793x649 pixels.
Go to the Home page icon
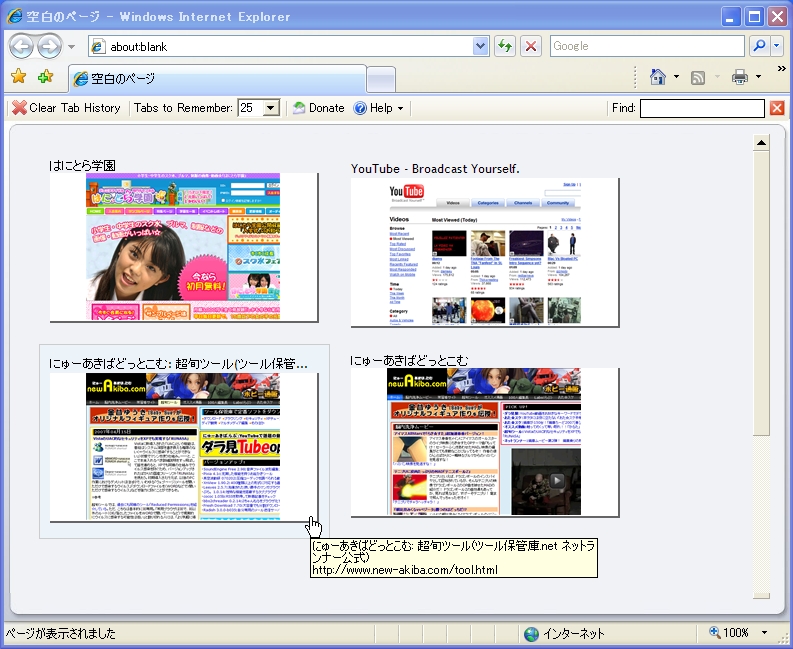[x=657, y=77]
